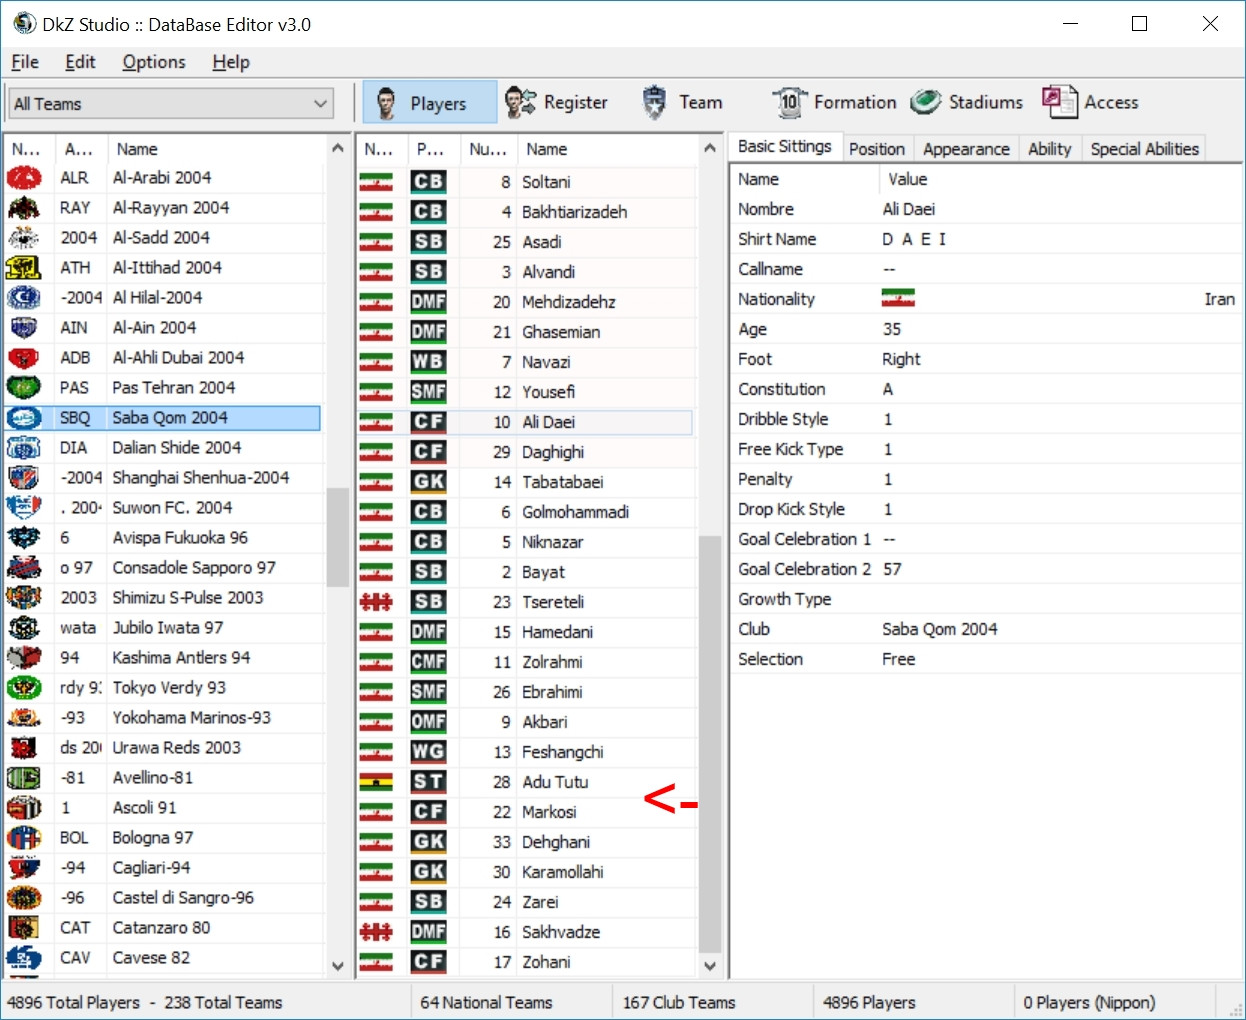Open the Options menu
The width and height of the screenshot is (1246, 1020).
click(154, 62)
